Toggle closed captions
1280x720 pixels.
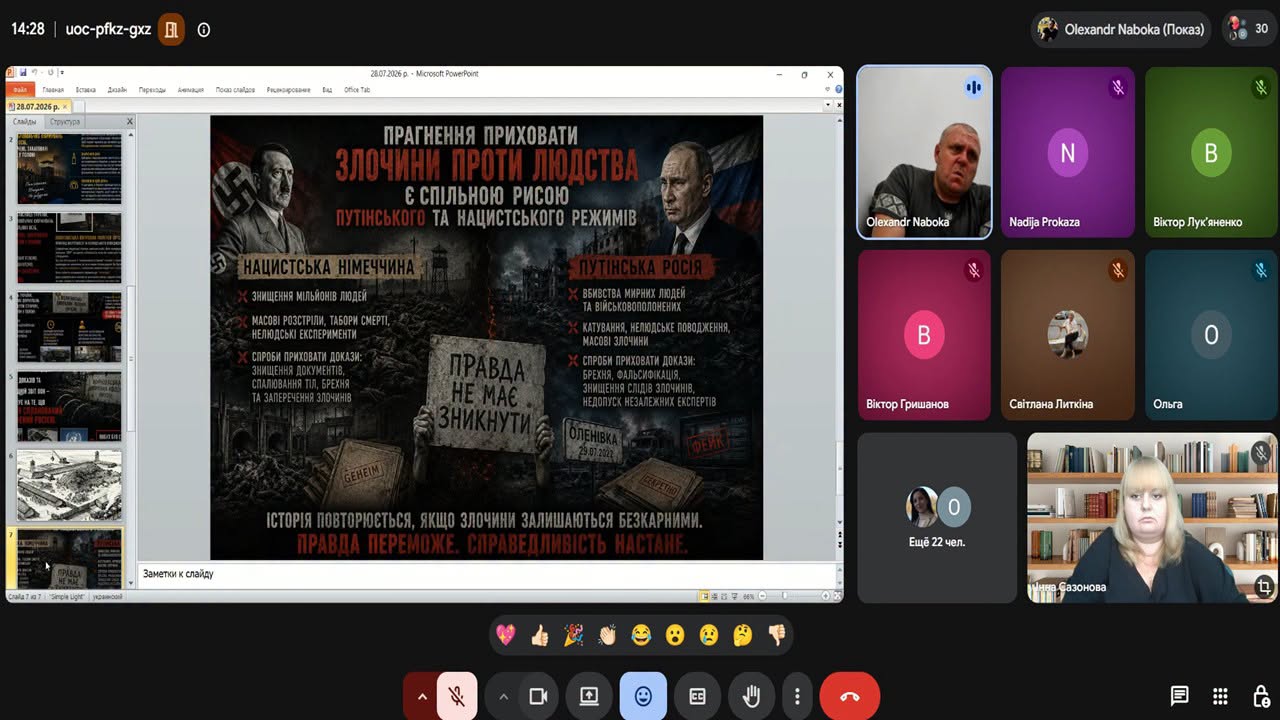(697, 696)
